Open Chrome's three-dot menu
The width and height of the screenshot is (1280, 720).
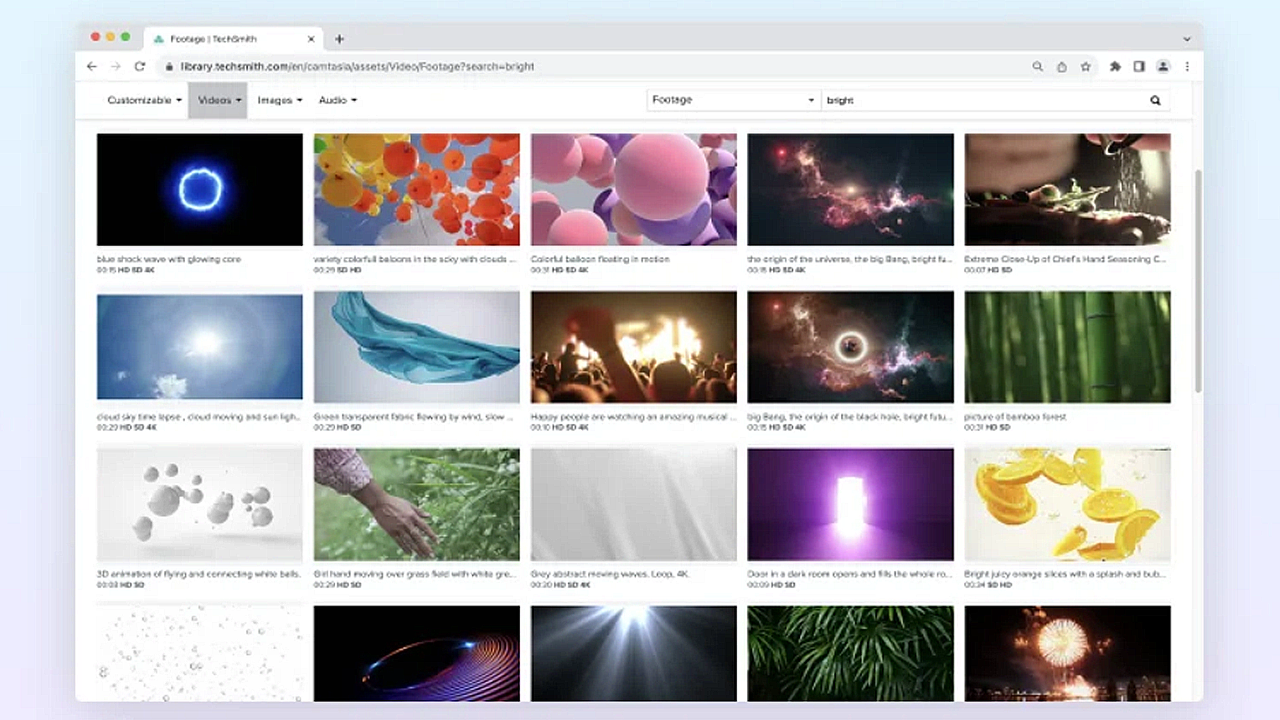coord(1187,66)
